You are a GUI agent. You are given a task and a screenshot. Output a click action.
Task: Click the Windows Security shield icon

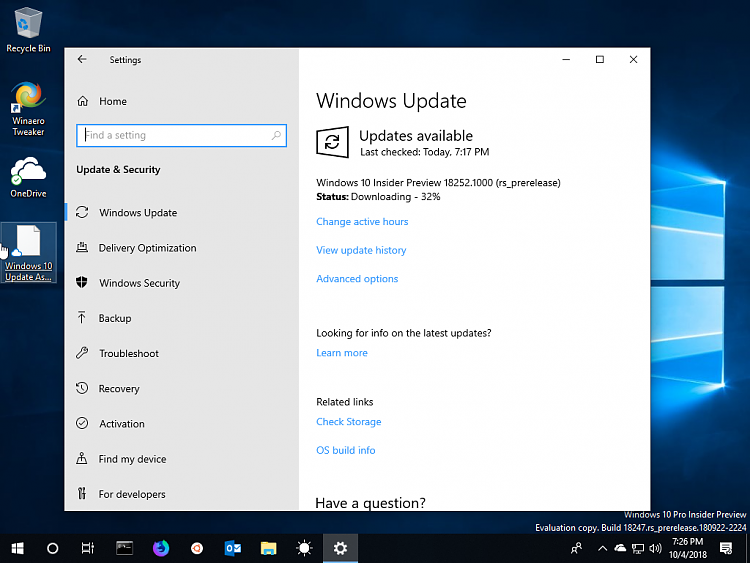82,282
